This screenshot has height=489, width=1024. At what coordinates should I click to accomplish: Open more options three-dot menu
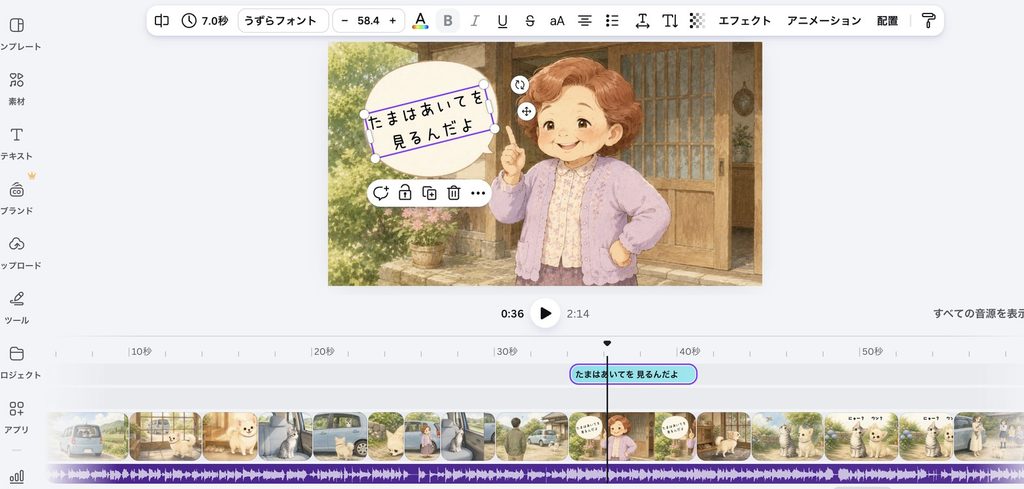click(x=478, y=193)
